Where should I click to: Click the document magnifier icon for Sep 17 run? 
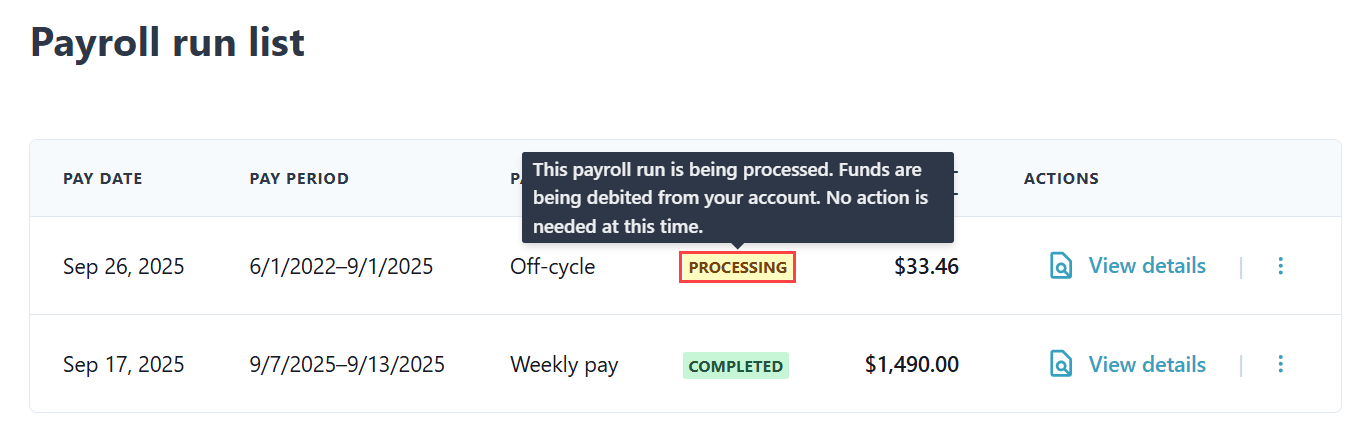click(x=1061, y=365)
